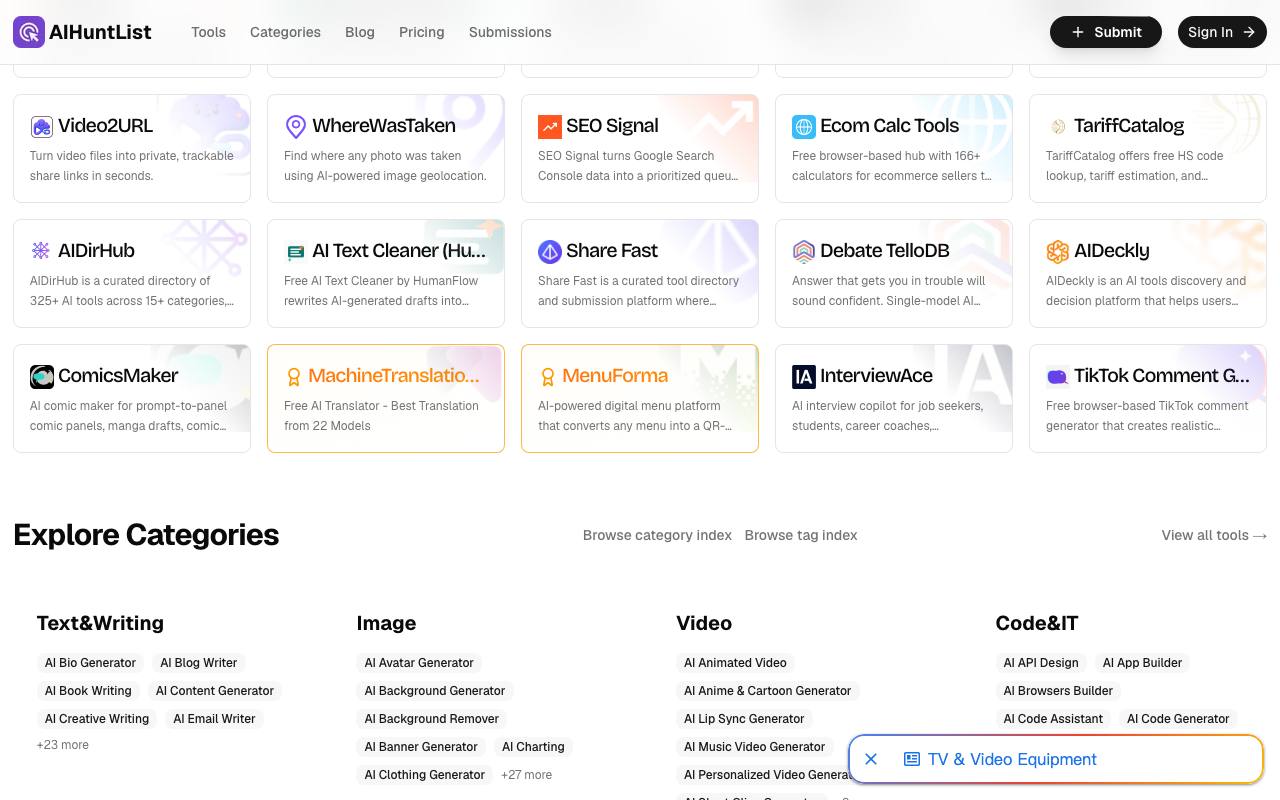Click the MenuForma award badge icon
Image resolution: width=1280 pixels, height=800 pixels.
[x=548, y=377]
